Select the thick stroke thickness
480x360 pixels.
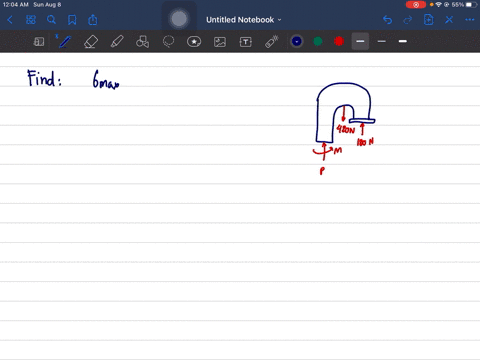[x=403, y=41]
